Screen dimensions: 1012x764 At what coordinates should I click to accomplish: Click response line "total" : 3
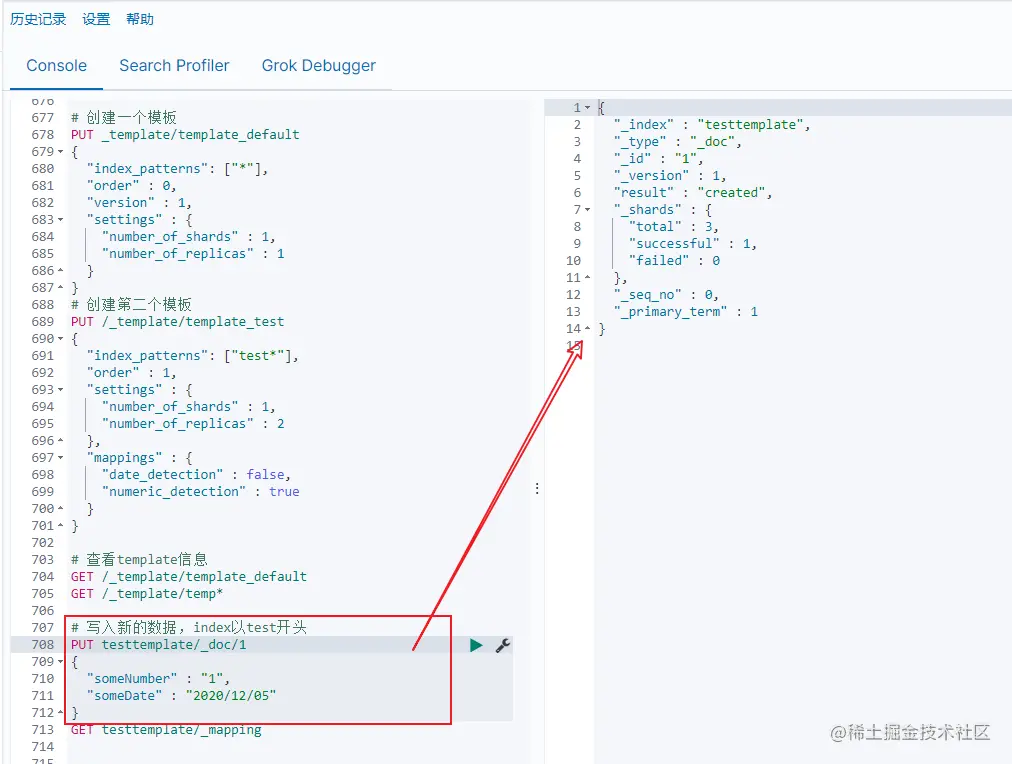click(674, 227)
